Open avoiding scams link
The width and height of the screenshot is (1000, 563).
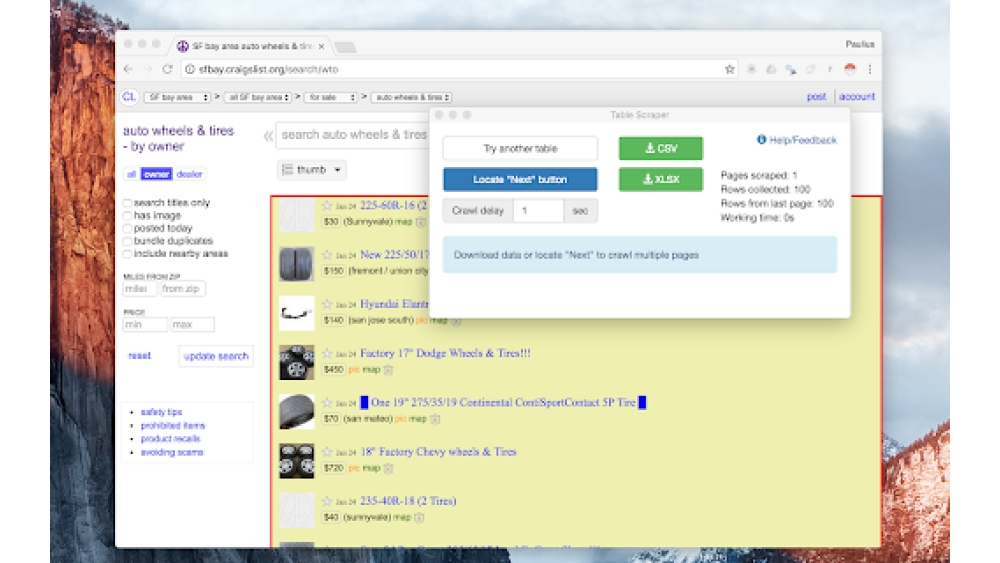172,452
